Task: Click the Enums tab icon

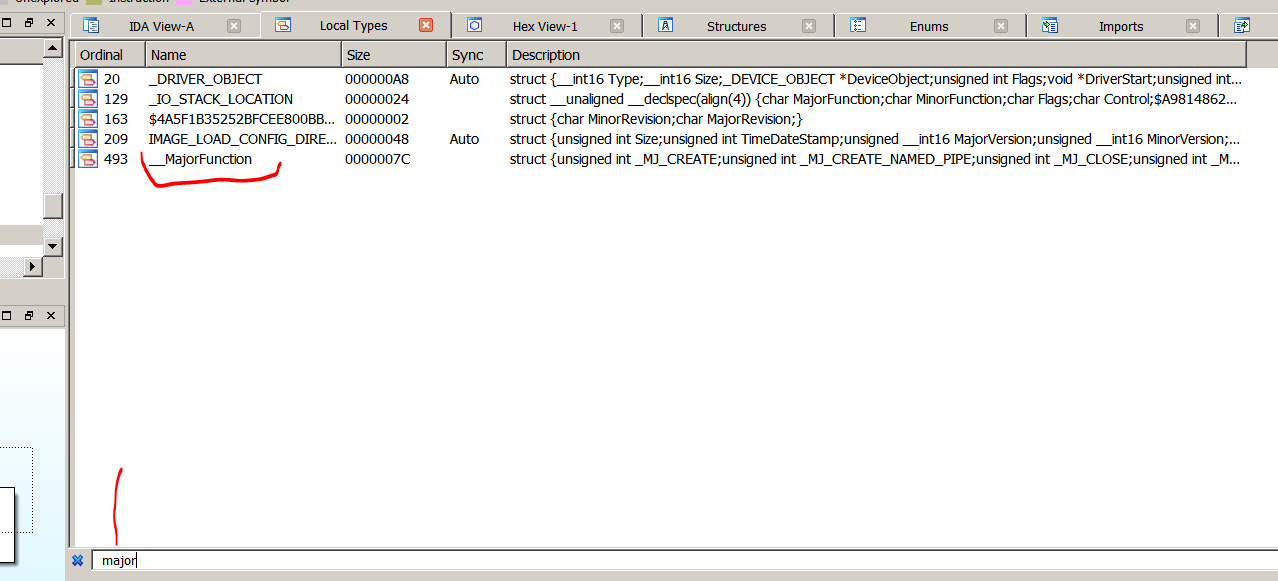Action: (858, 26)
